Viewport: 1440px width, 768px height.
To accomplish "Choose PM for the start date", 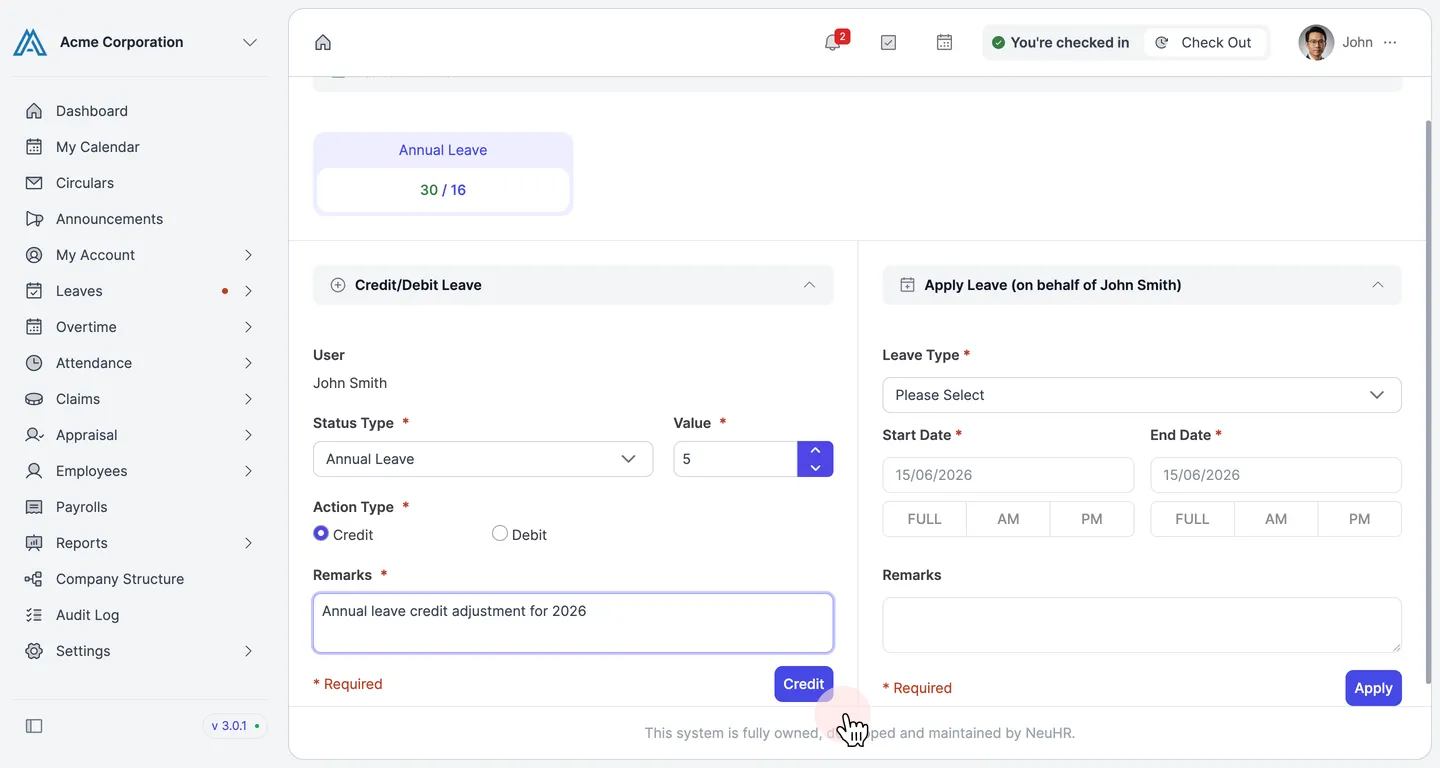I will point(1092,519).
